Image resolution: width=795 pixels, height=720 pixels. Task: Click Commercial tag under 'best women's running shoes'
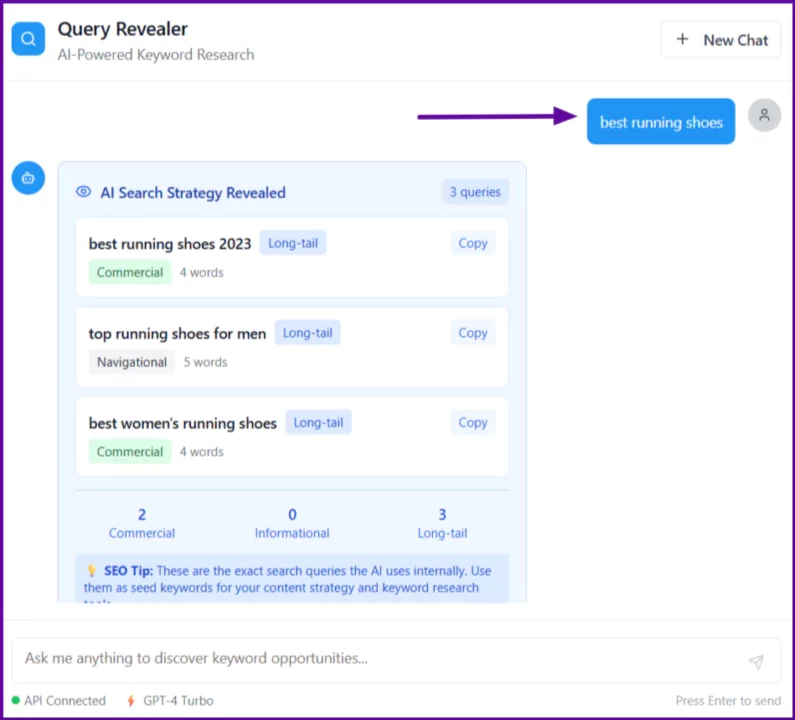tap(130, 452)
